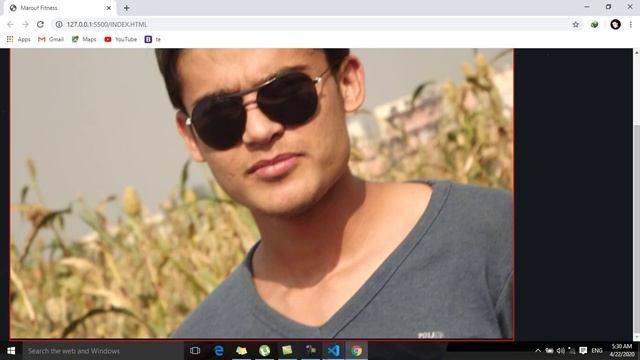Bookmark this page with the star icon
Screen dimensions: 640x360
[576, 24]
